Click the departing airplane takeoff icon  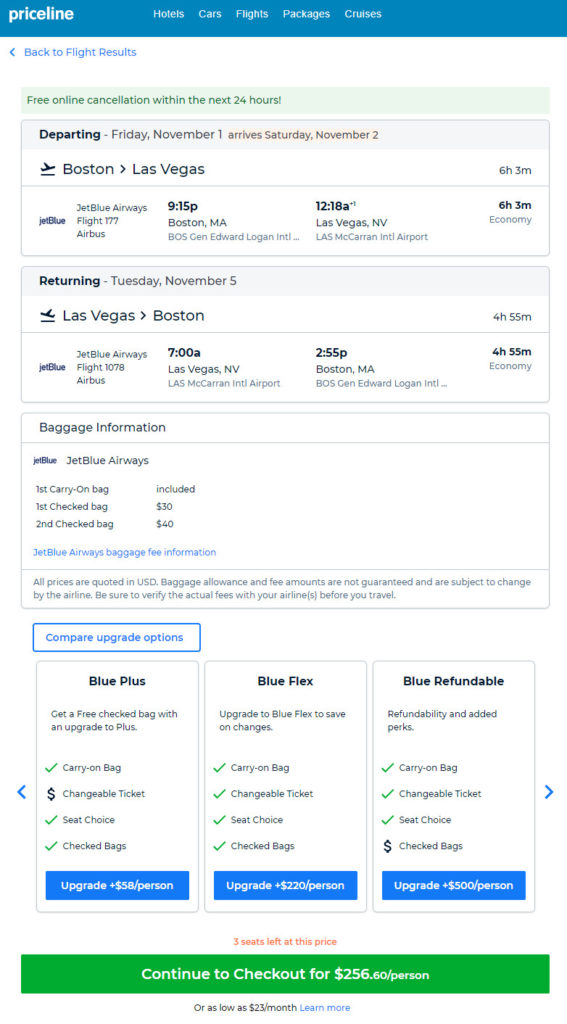(47, 170)
